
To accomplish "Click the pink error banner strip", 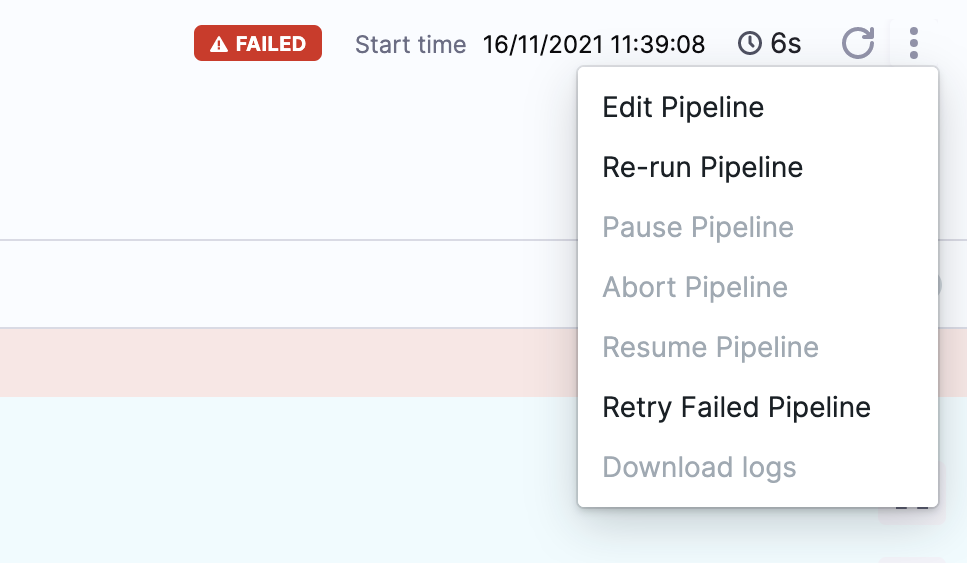I will click(x=288, y=362).
